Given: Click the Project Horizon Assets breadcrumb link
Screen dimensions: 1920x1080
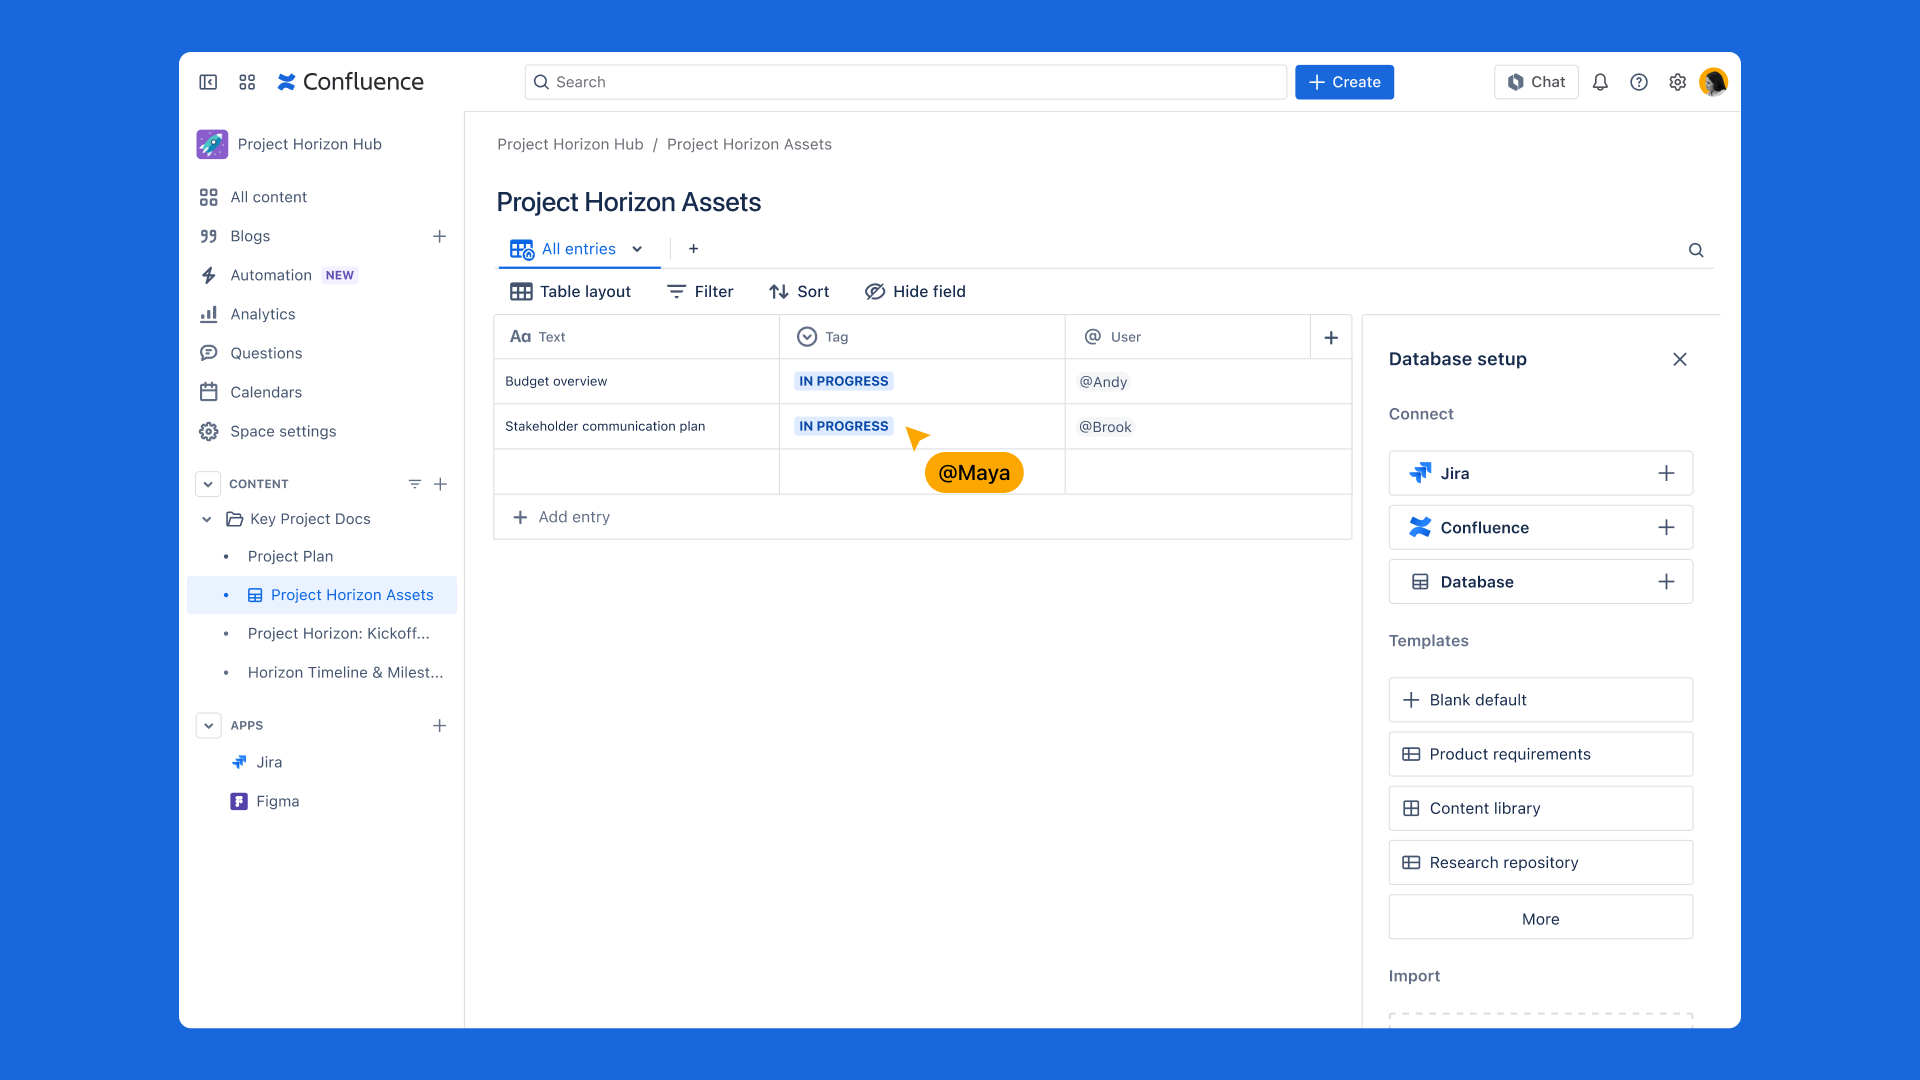Looking at the screenshot, I should [749, 144].
